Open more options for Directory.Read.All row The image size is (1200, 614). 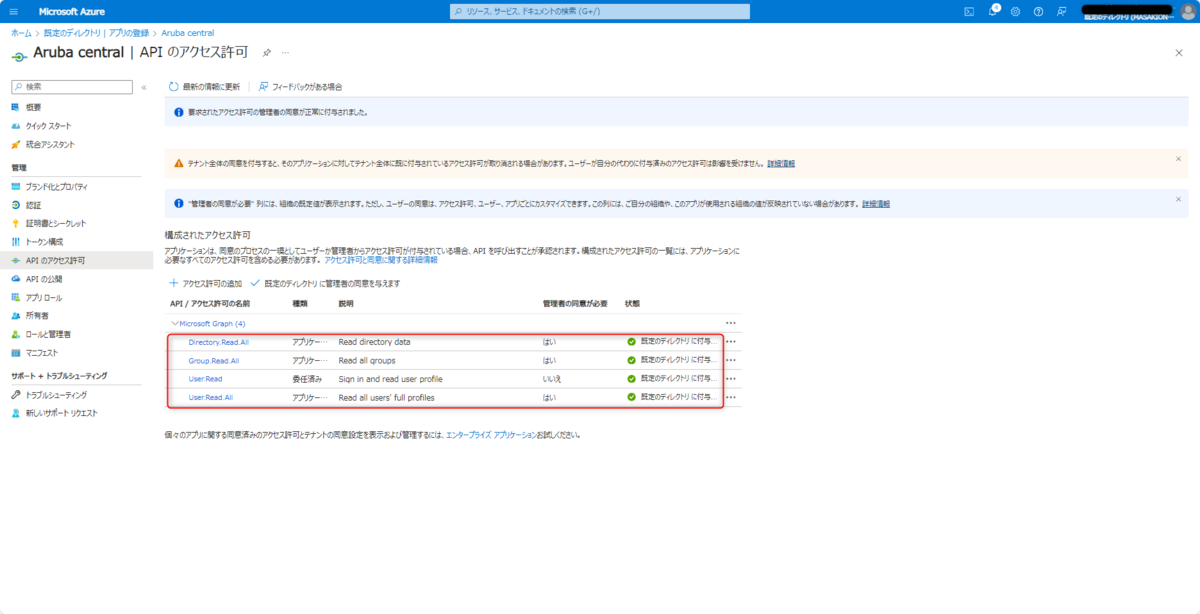tap(731, 342)
